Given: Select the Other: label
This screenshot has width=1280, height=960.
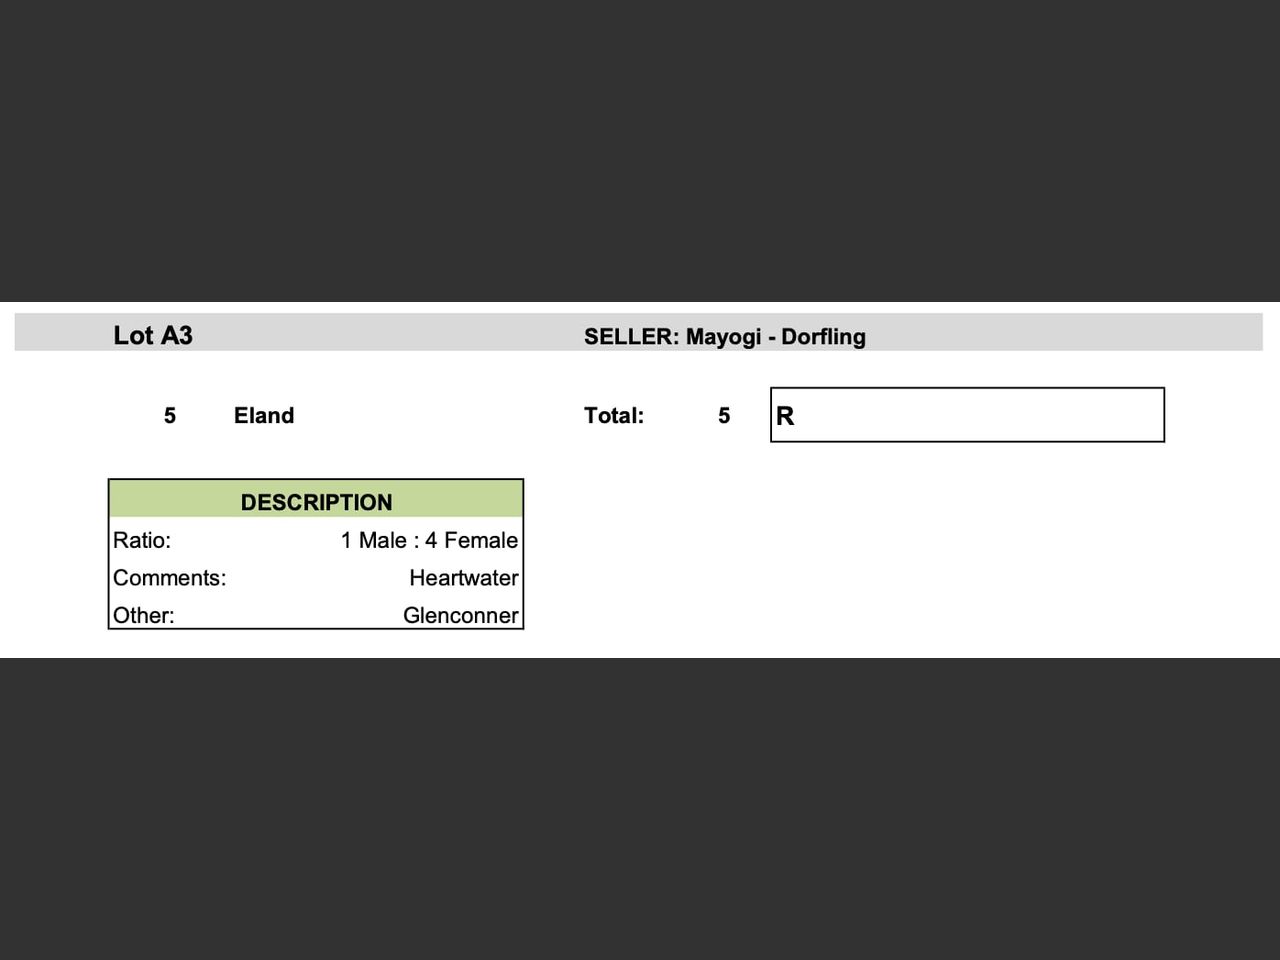Looking at the screenshot, I should (x=143, y=615).
